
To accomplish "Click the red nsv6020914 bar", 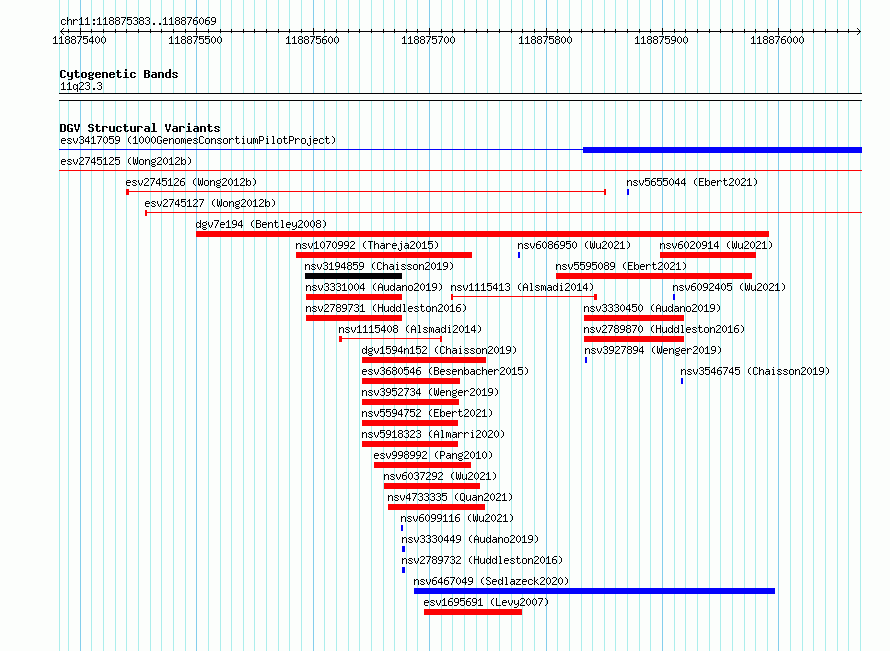I will [x=707, y=255].
